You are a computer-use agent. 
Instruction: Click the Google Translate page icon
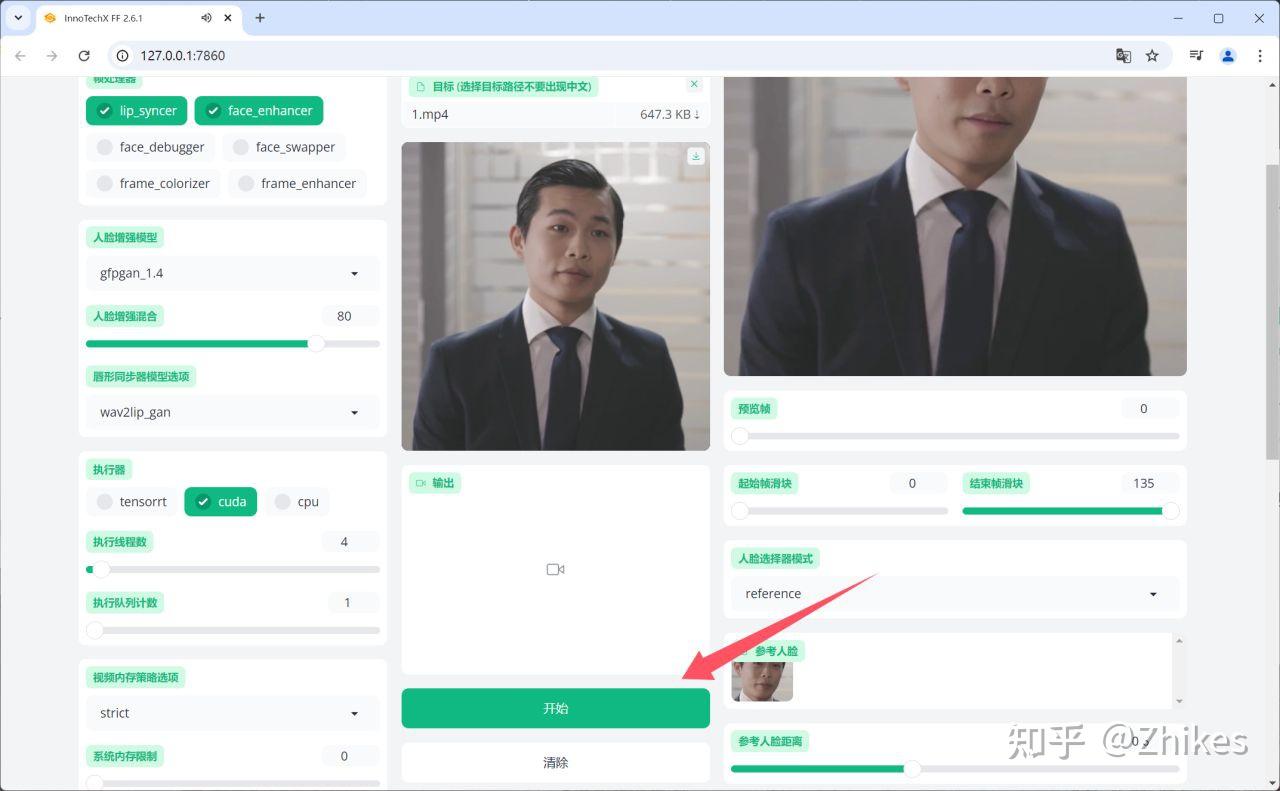point(1123,56)
